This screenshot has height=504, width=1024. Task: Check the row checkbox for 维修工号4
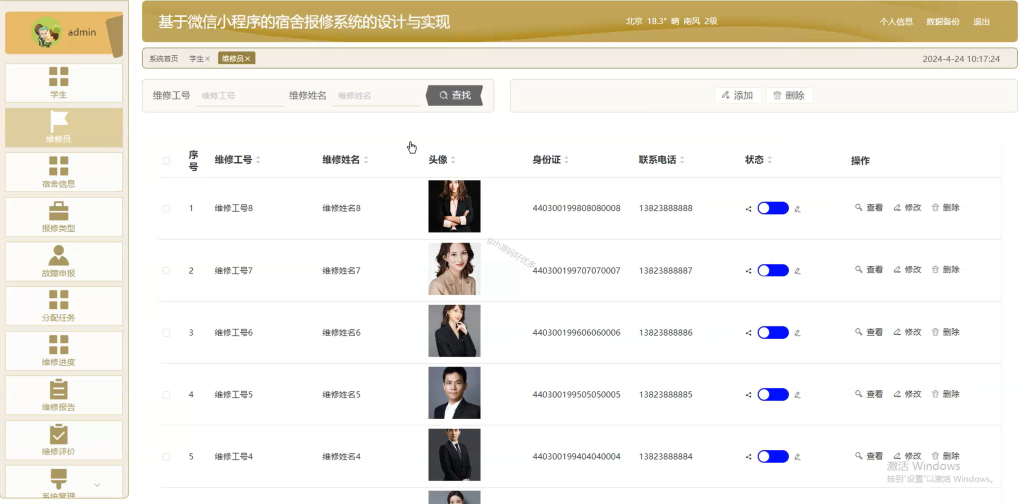166,456
